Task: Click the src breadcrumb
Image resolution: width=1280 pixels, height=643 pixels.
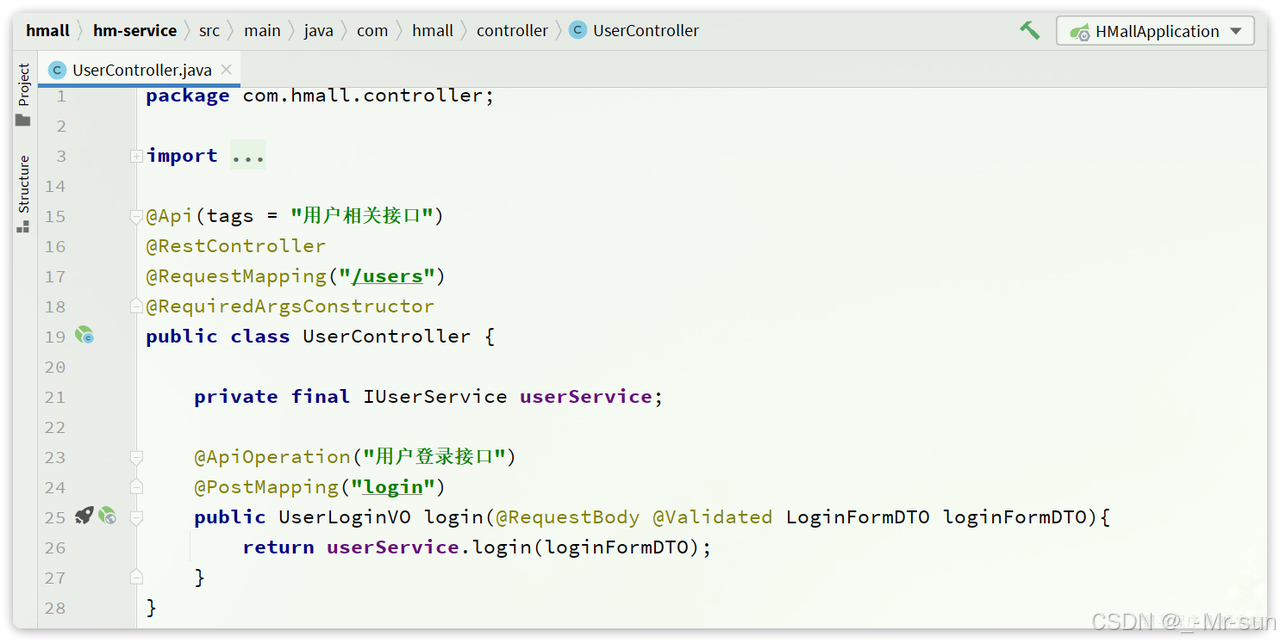Action: (209, 31)
